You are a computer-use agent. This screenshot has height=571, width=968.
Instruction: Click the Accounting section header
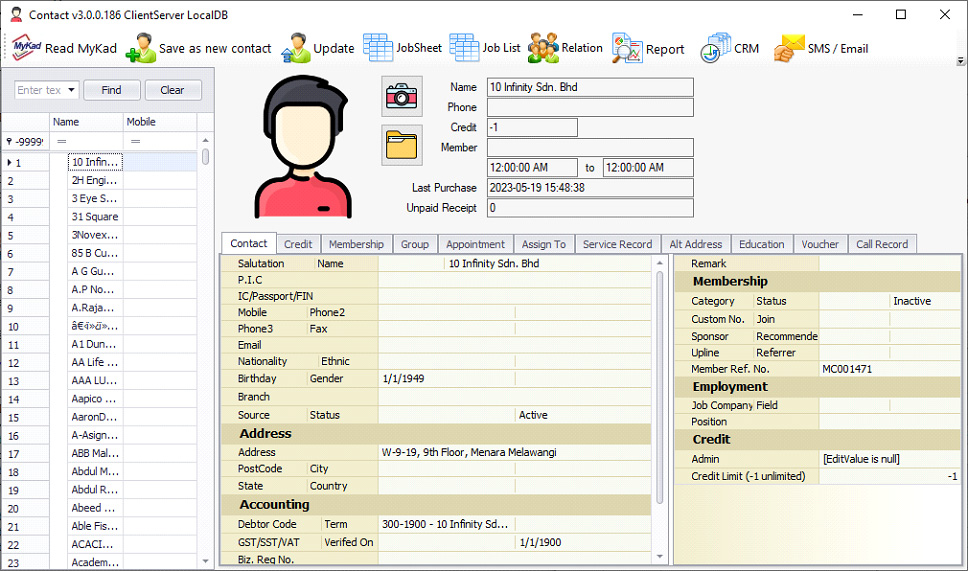pyautogui.click(x=436, y=504)
